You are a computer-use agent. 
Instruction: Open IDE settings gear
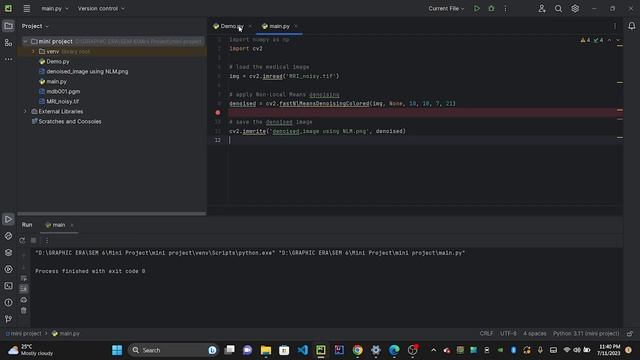[575, 8]
